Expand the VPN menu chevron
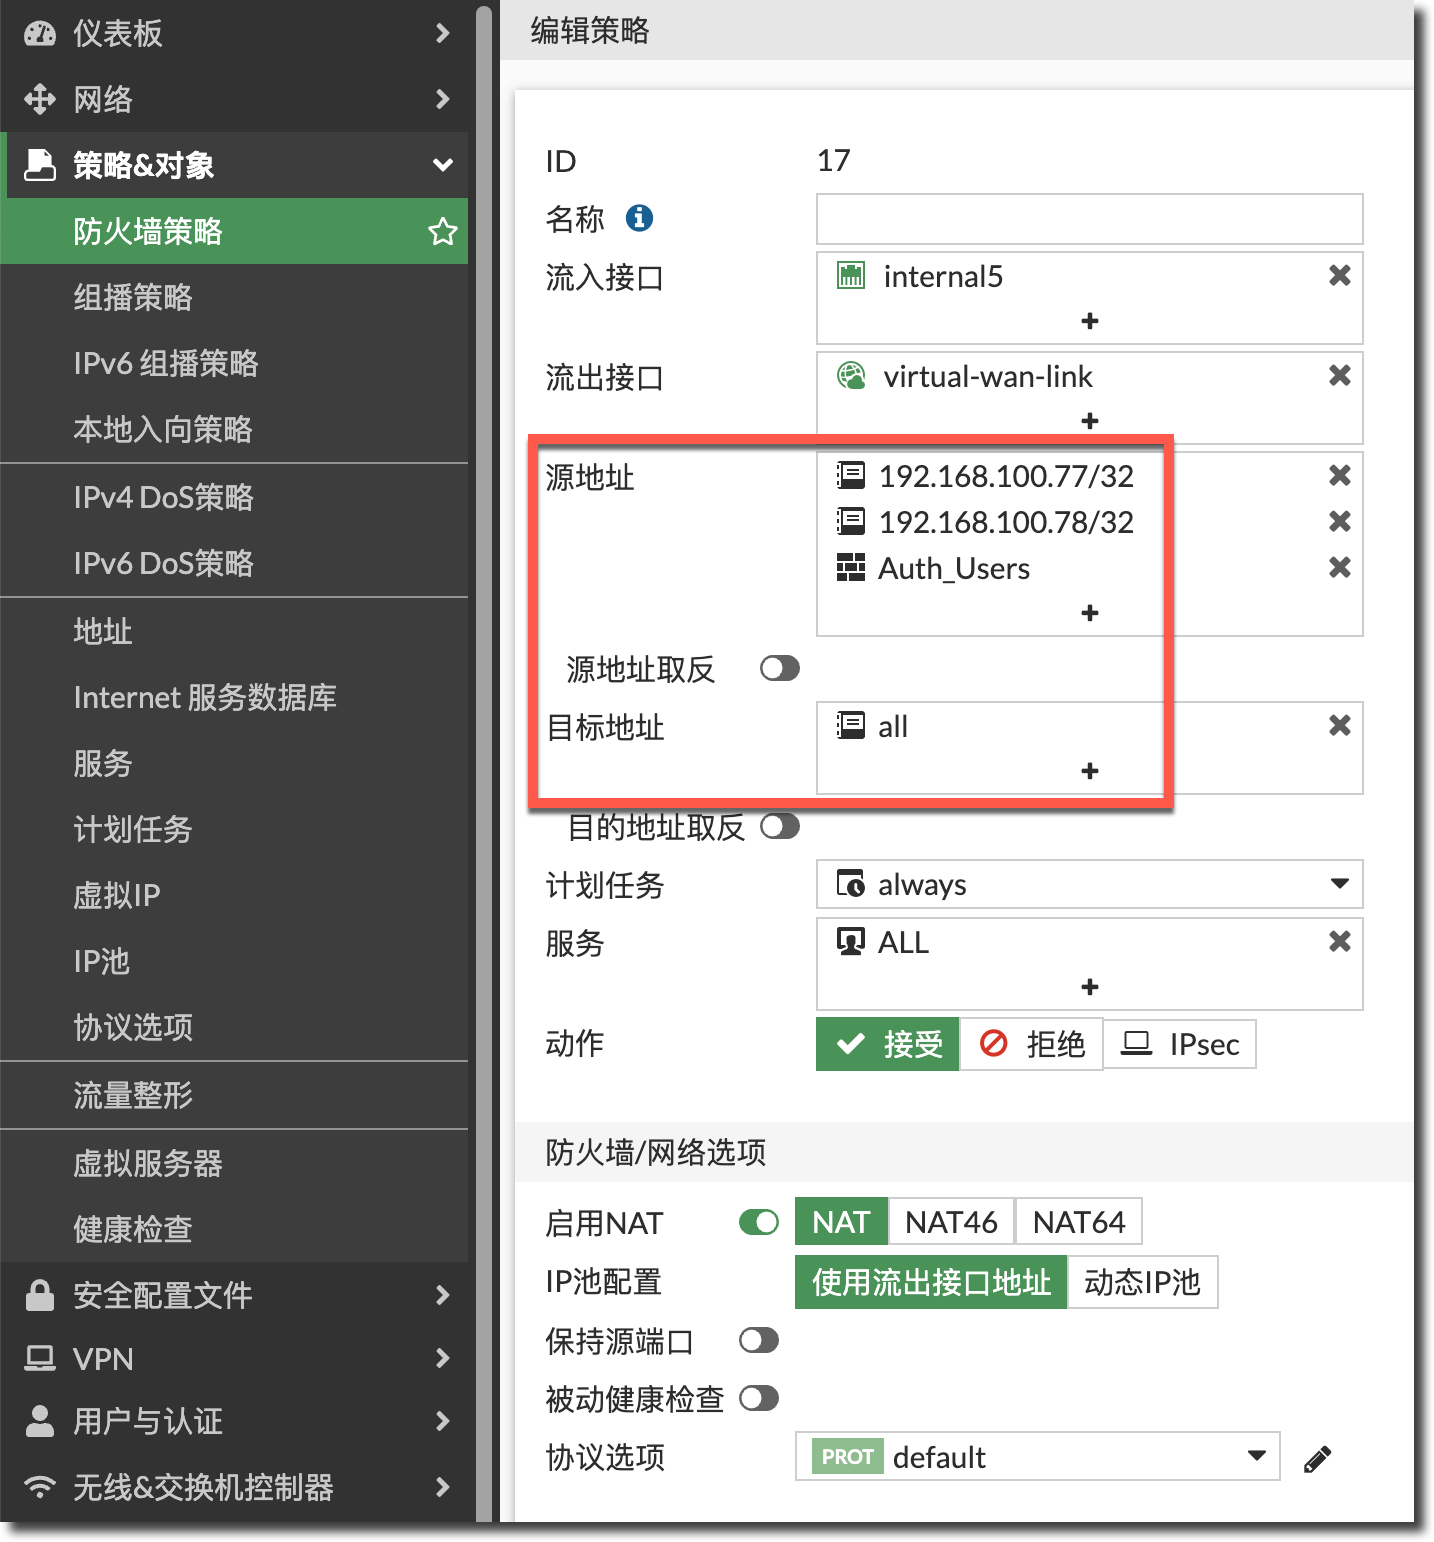This screenshot has width=1434, height=1542. (442, 1358)
